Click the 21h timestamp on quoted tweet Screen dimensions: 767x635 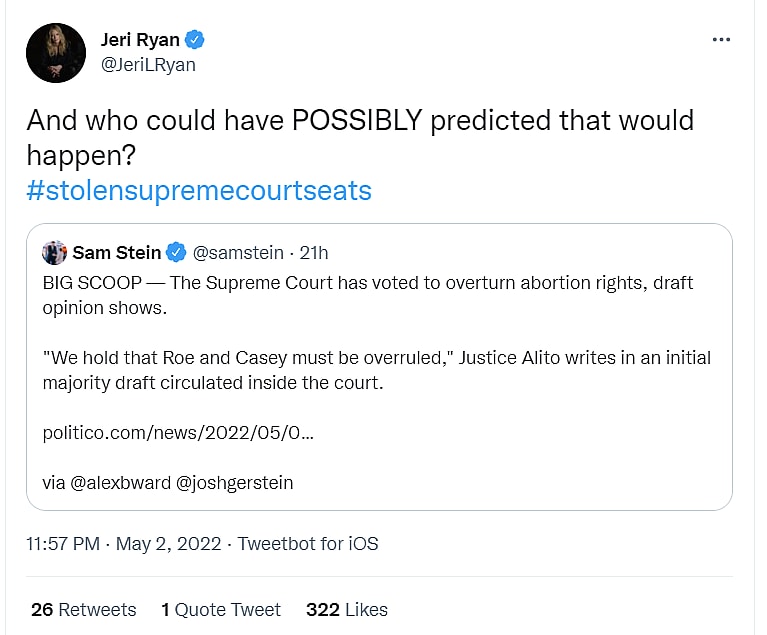click(312, 252)
